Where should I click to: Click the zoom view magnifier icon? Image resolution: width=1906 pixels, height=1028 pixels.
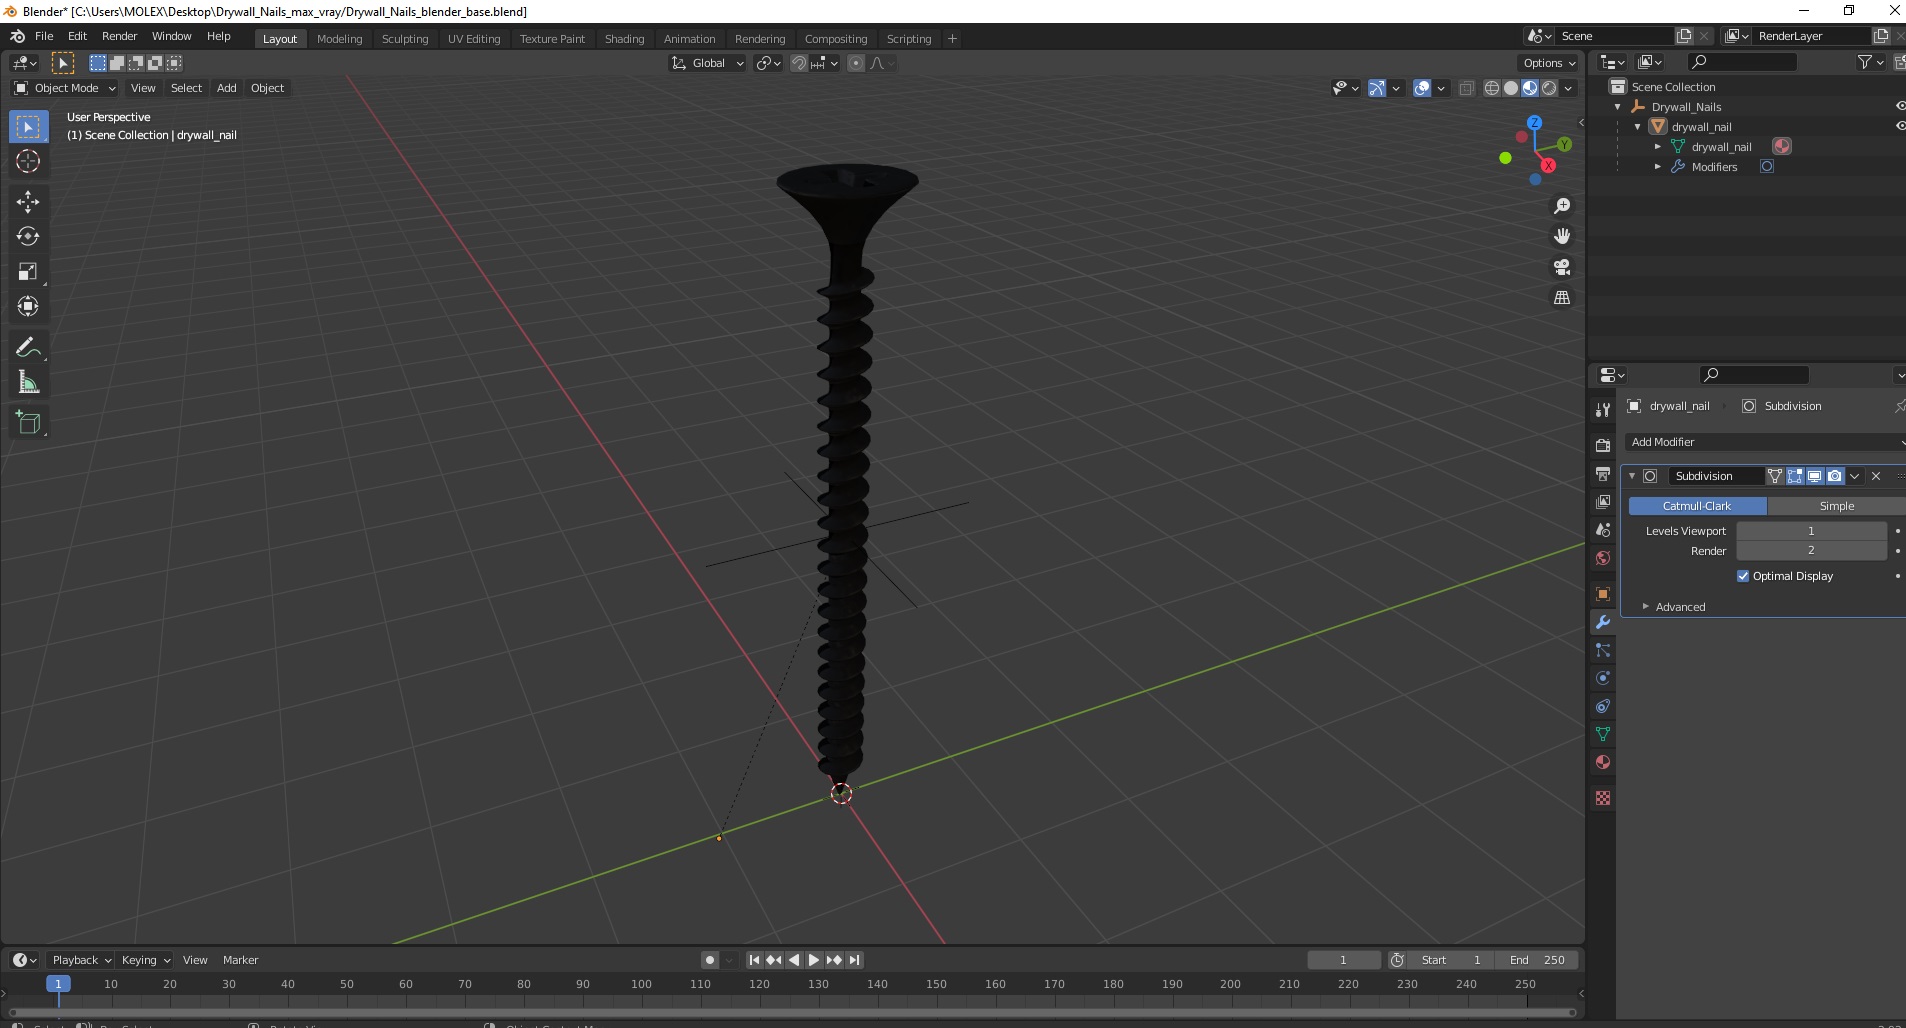pos(1561,206)
